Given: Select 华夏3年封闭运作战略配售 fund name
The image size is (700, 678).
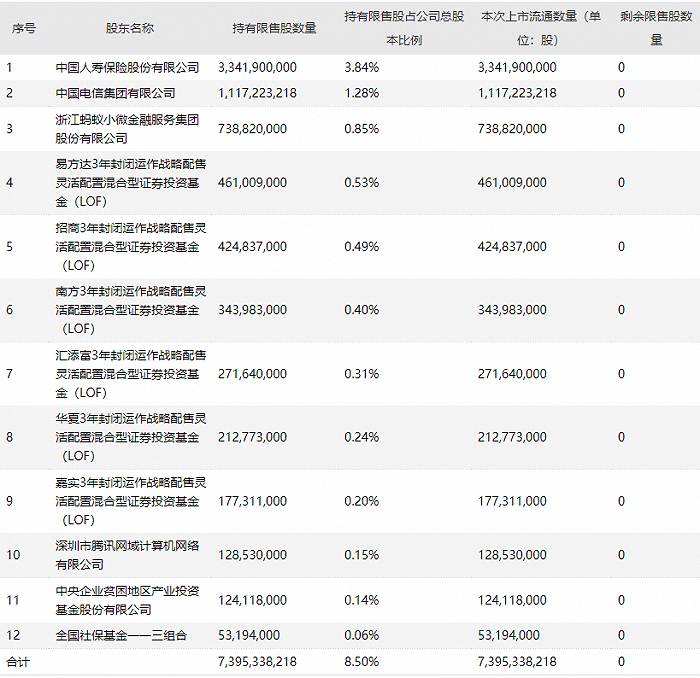Looking at the screenshot, I should pos(130,437).
